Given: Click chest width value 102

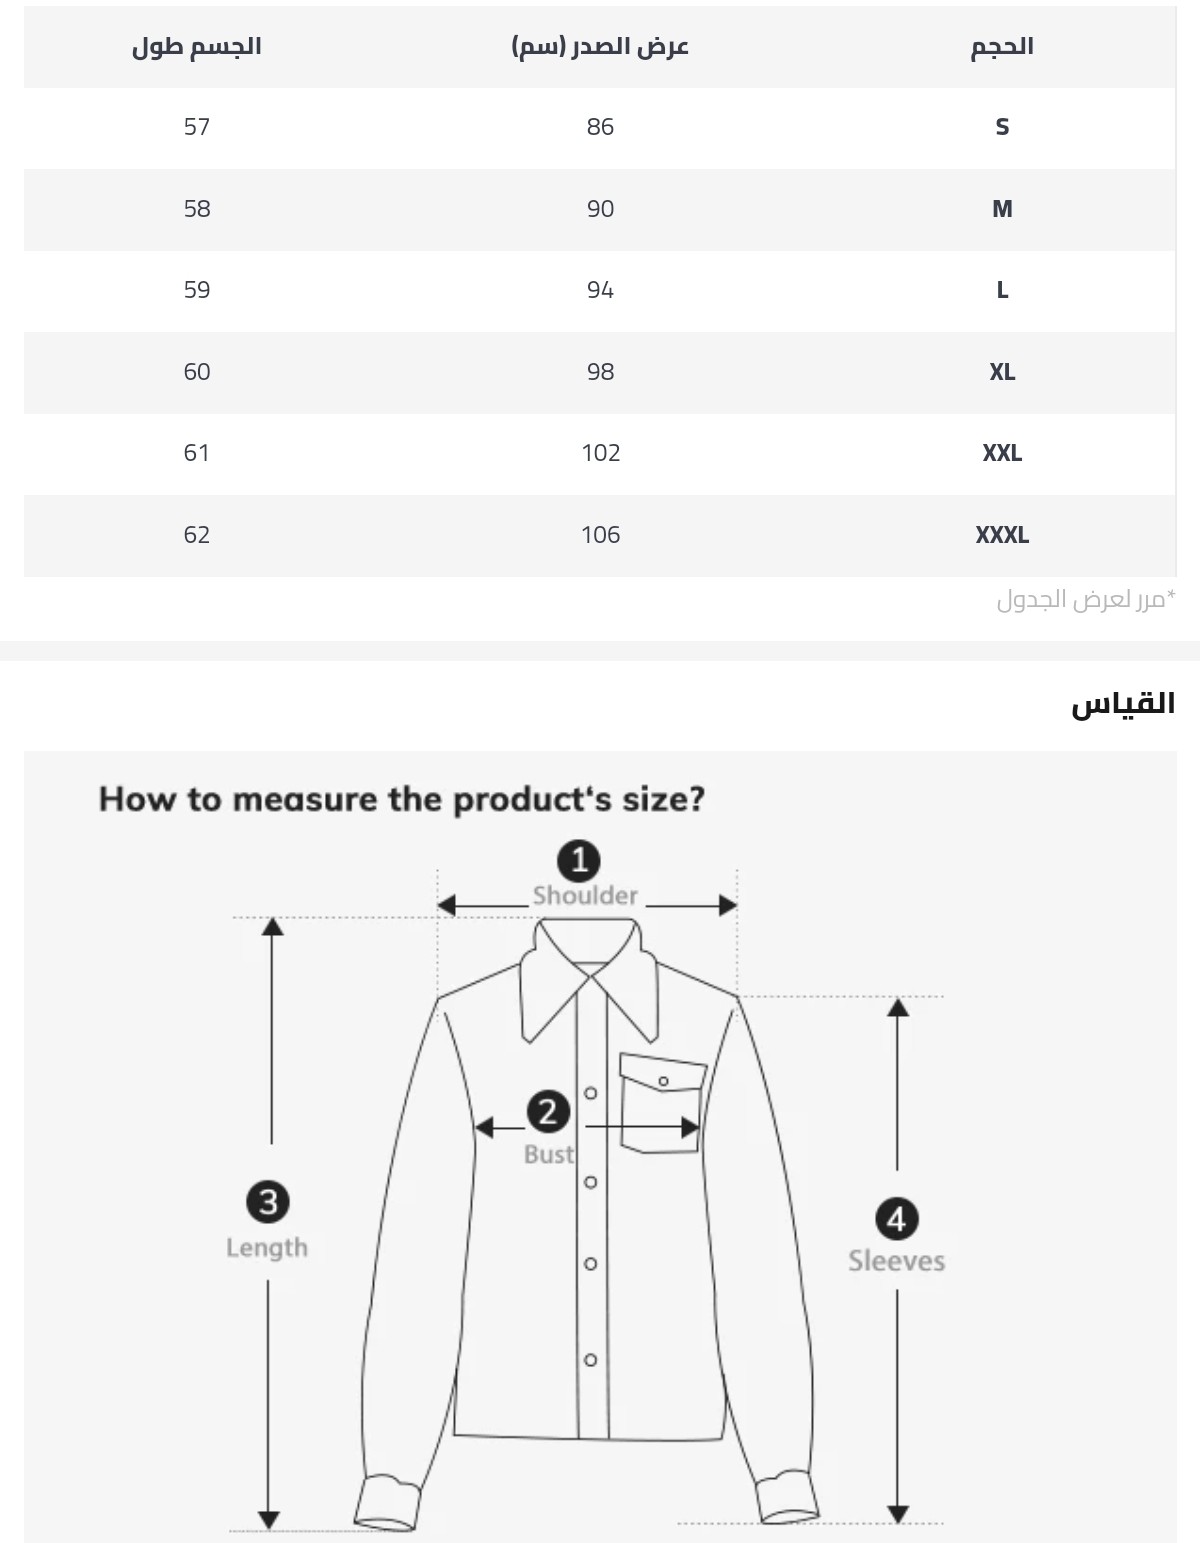Looking at the screenshot, I should pyautogui.click(x=600, y=453).
